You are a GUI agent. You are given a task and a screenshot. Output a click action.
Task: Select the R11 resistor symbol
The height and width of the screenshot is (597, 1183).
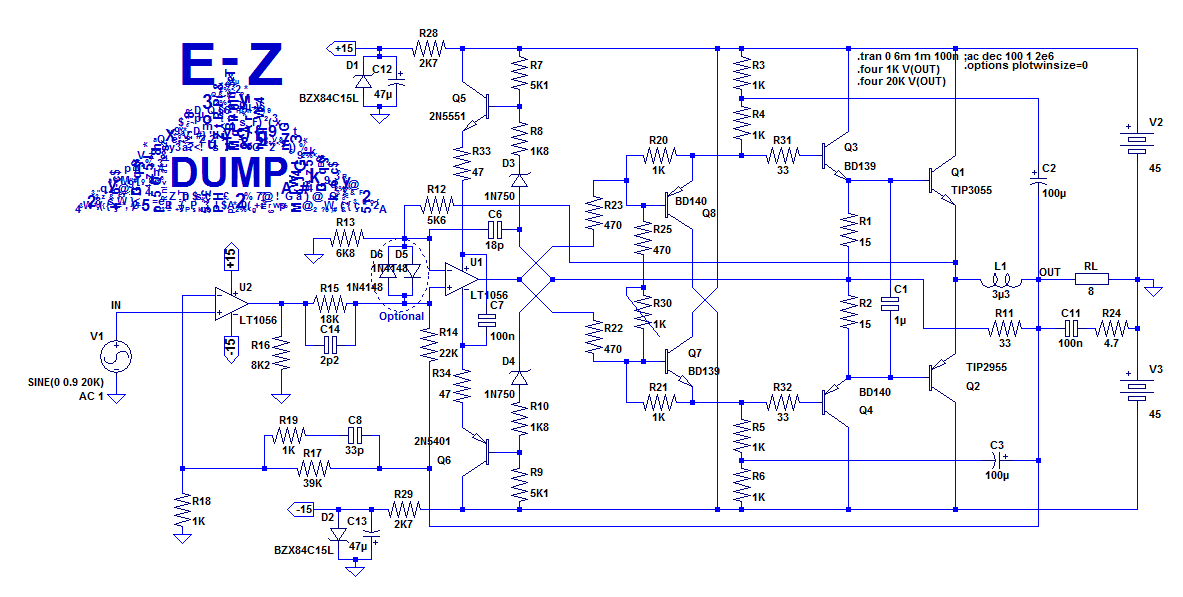[1004, 328]
